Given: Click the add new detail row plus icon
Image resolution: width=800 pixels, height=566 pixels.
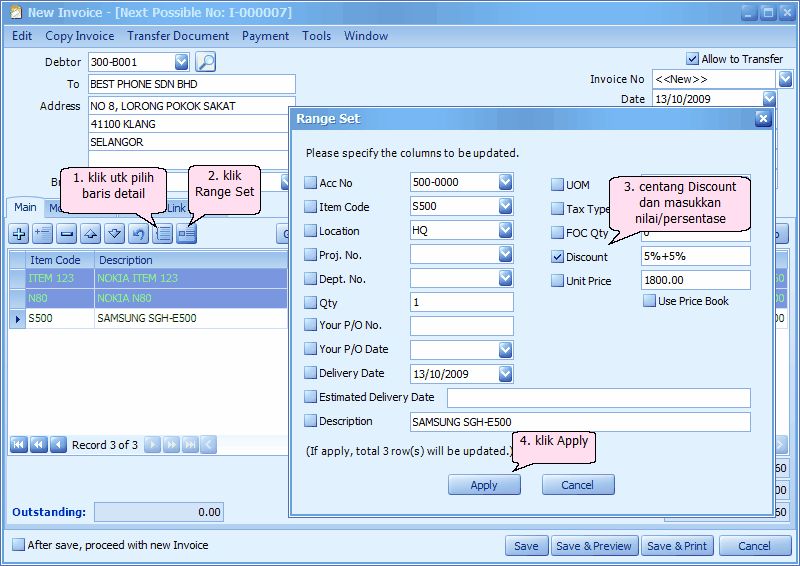Looking at the screenshot, I should point(19,233).
